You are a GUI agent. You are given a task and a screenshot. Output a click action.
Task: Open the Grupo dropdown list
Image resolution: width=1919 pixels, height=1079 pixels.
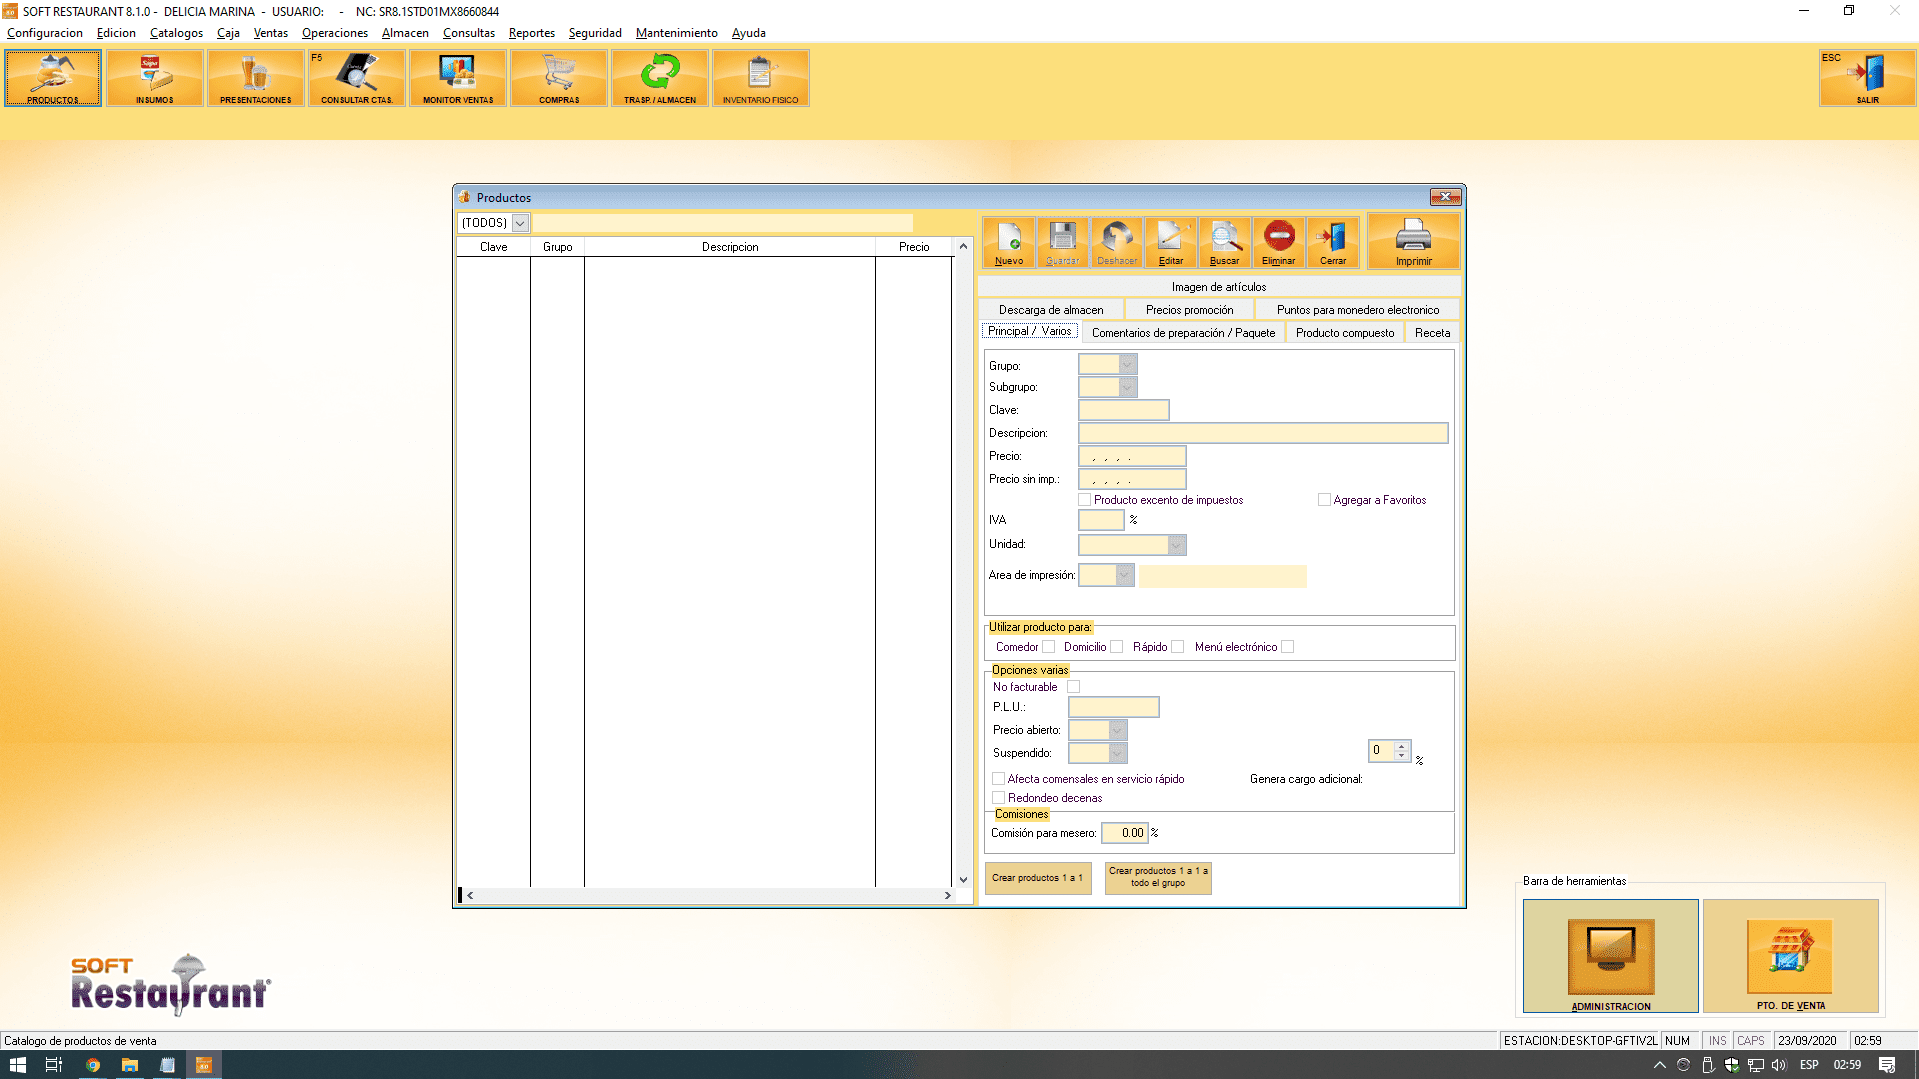(x=1127, y=365)
